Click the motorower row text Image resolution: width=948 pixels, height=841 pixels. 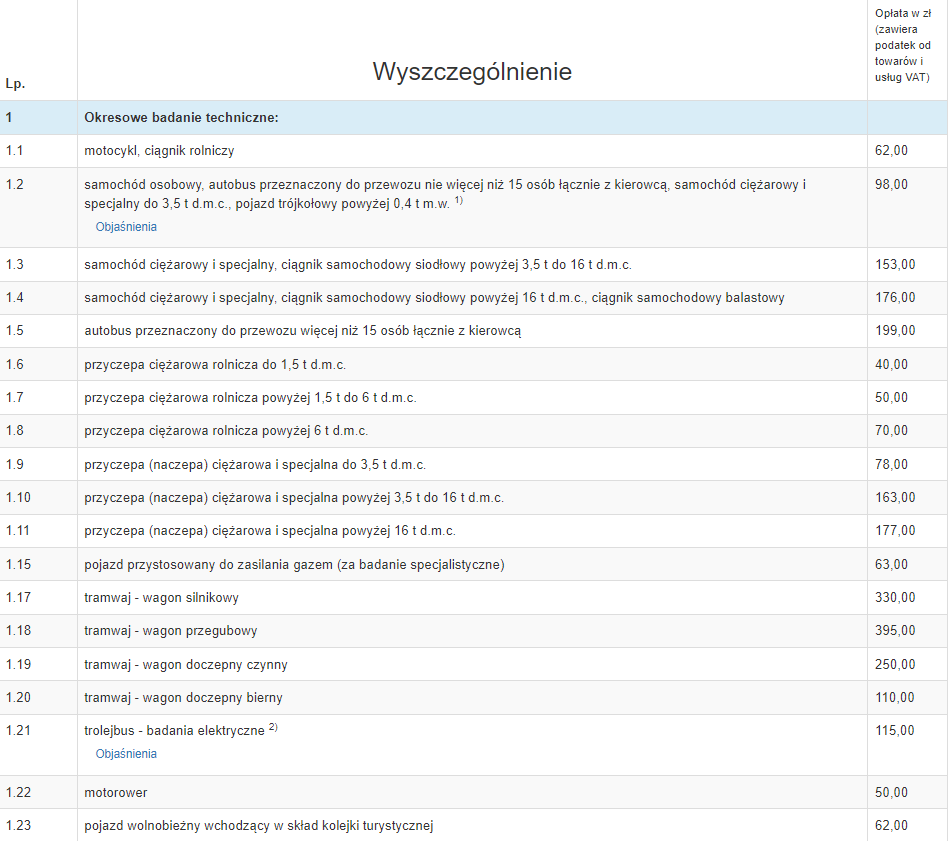pos(116,793)
